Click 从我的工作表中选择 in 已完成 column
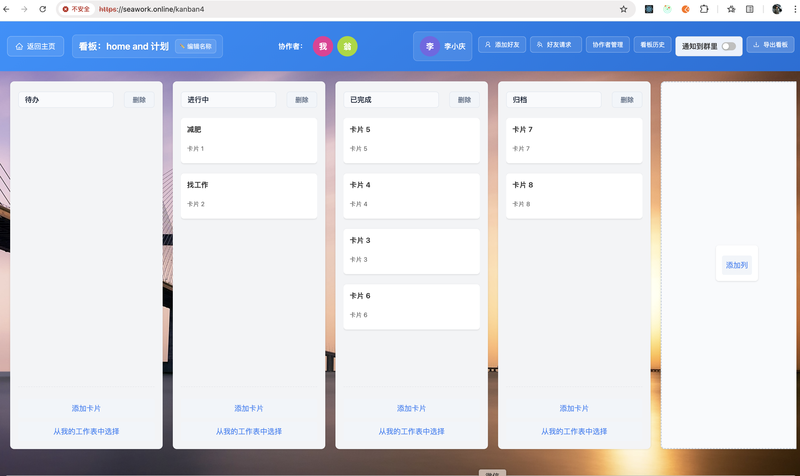 (x=412, y=431)
